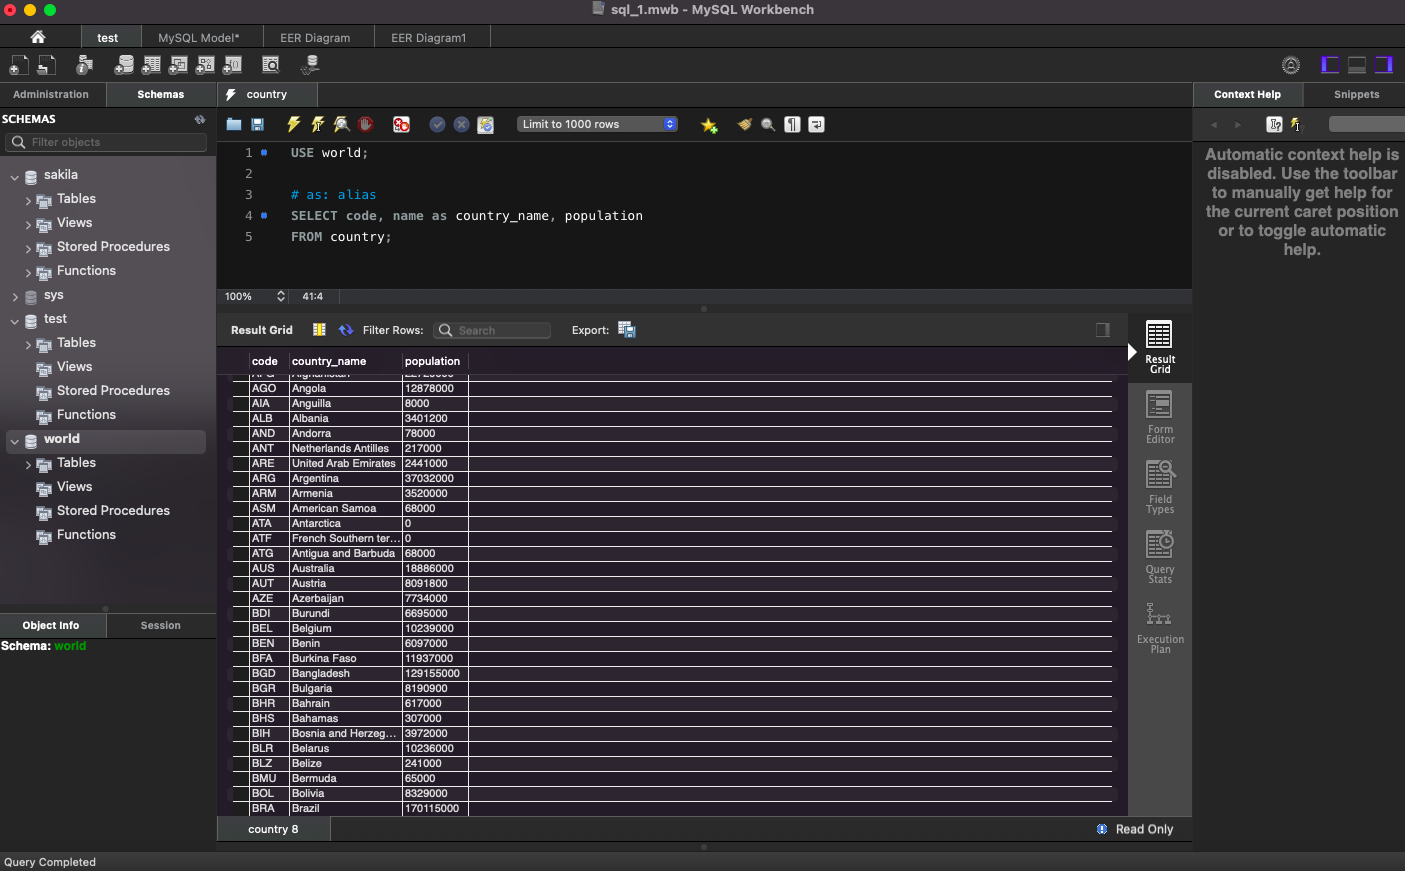Toggle auto-commit mode icon

485,125
